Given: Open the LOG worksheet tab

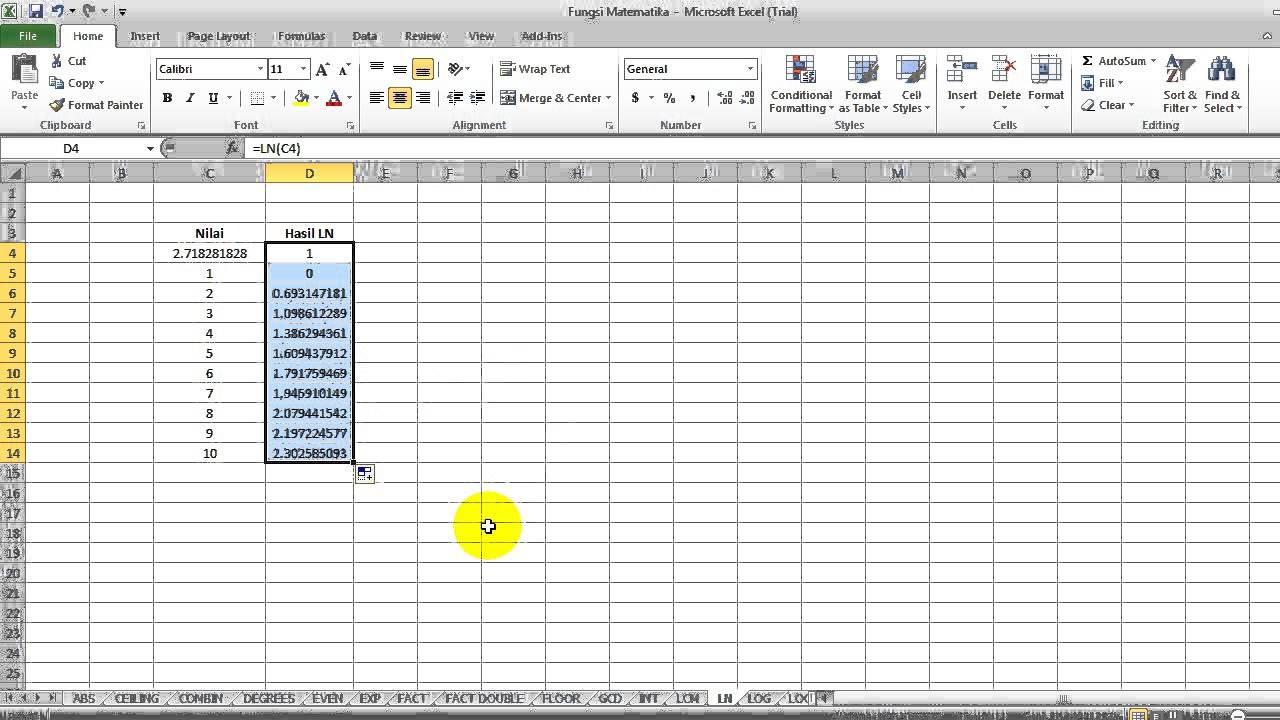Looking at the screenshot, I should coord(759,698).
